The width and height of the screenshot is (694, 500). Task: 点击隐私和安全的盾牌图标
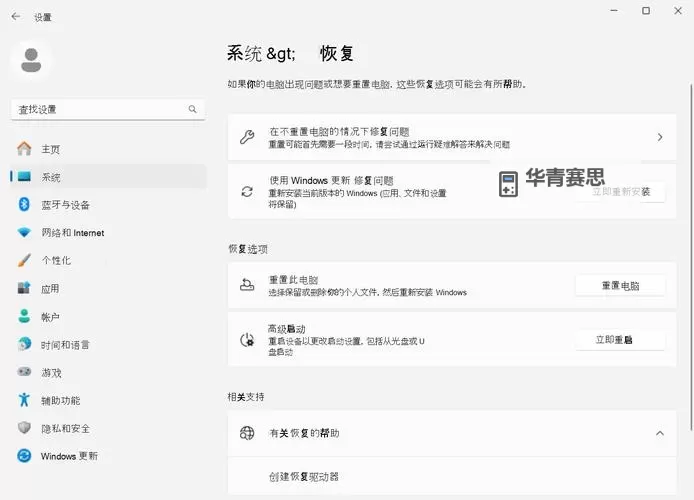coord(24,428)
